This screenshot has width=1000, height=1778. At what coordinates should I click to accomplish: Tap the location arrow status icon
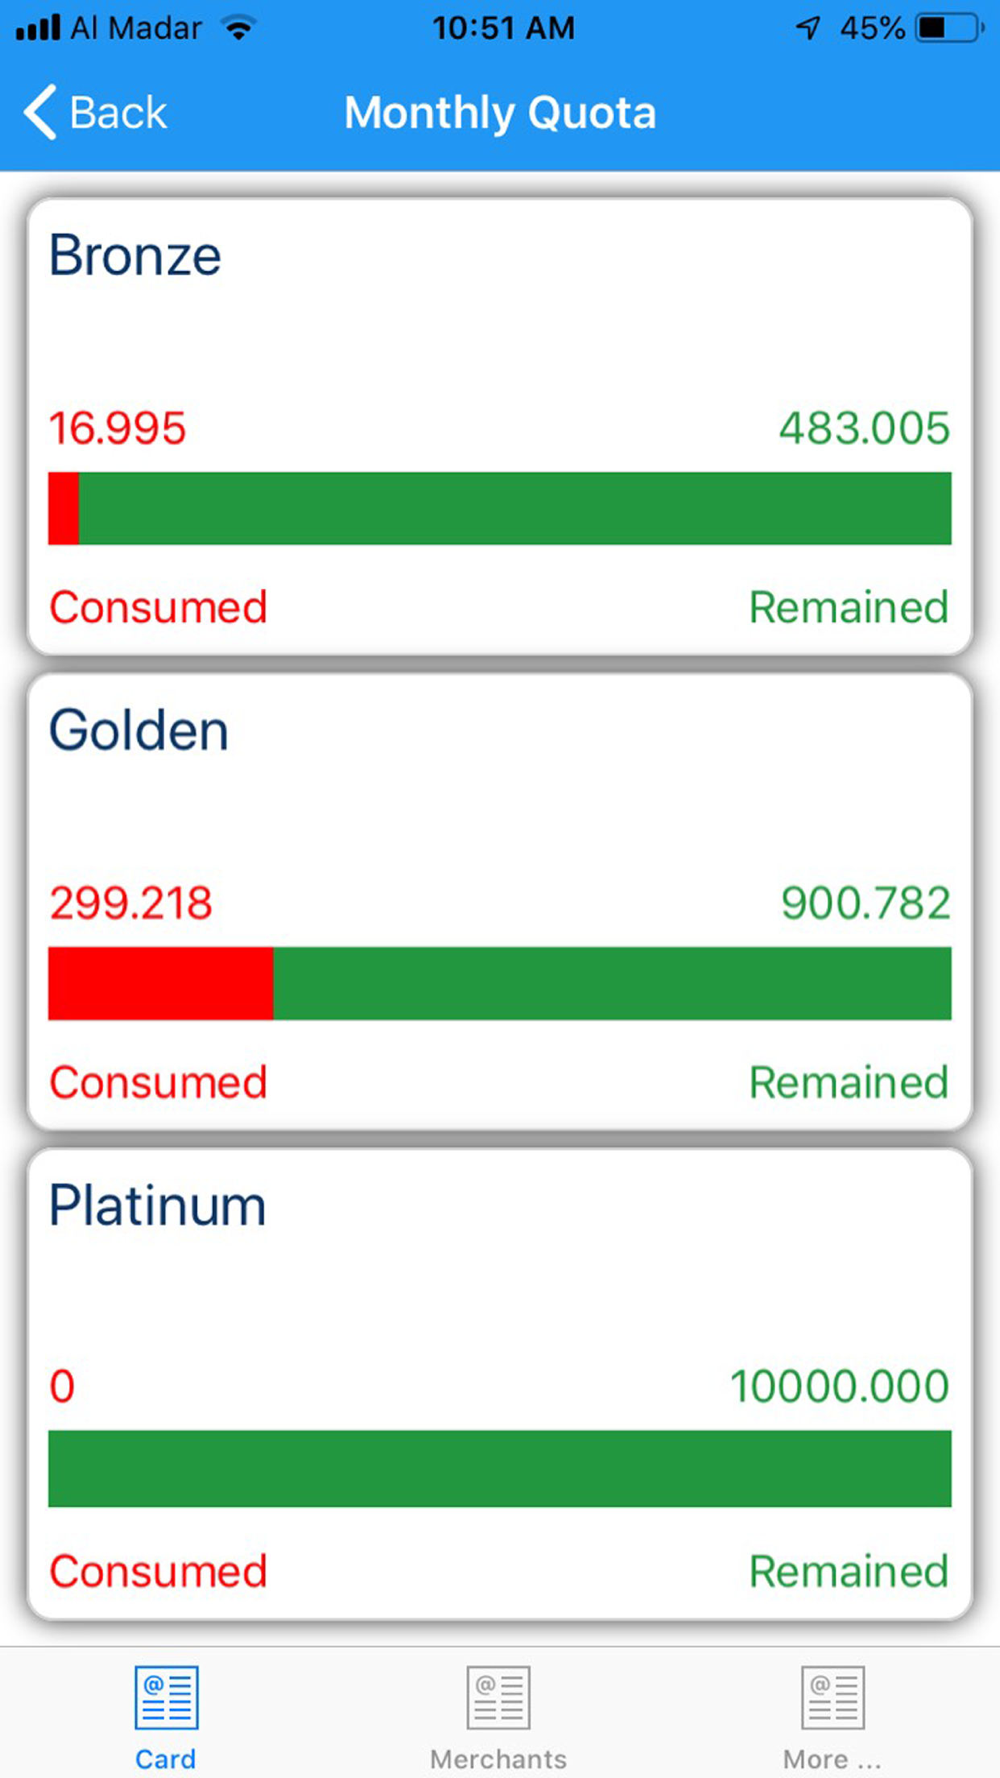(808, 28)
